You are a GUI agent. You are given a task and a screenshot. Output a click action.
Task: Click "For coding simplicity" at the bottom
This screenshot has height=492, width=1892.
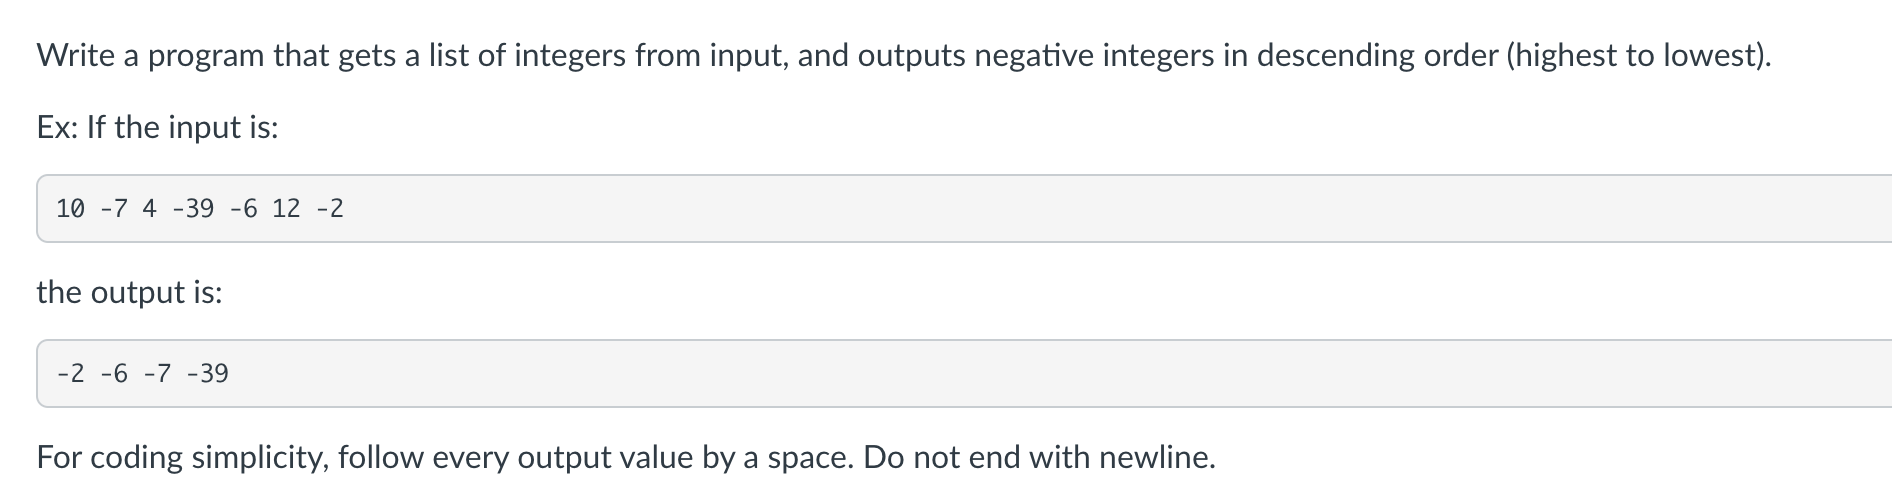pyautogui.click(x=180, y=457)
